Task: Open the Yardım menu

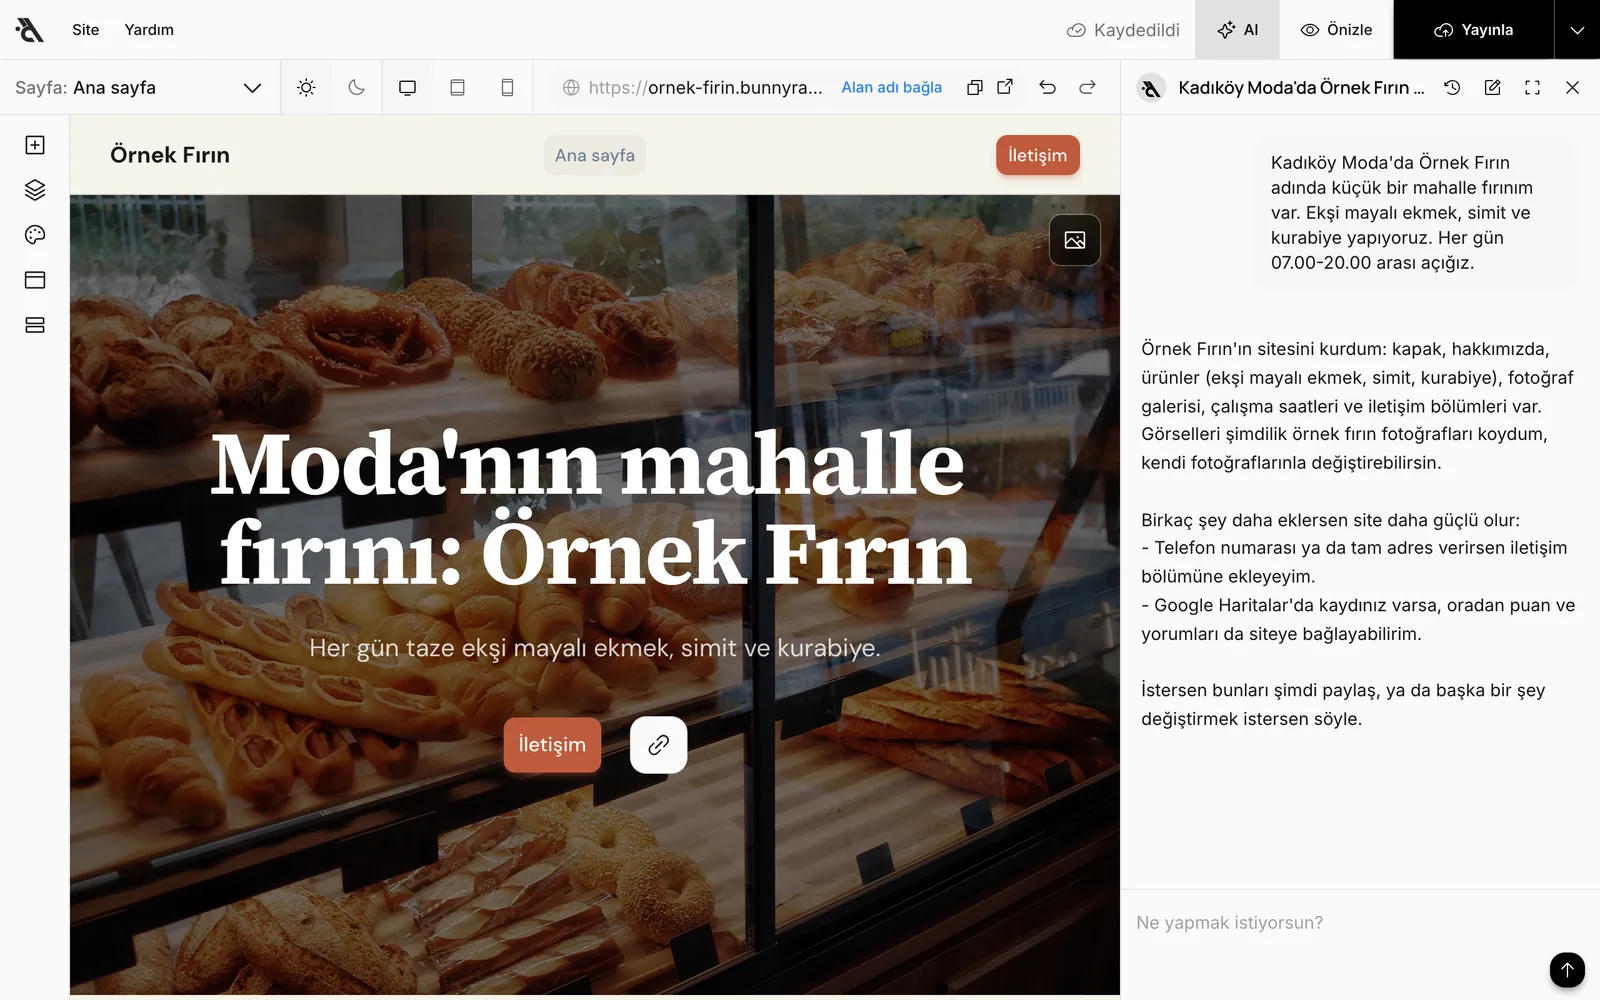Action: coord(149,30)
